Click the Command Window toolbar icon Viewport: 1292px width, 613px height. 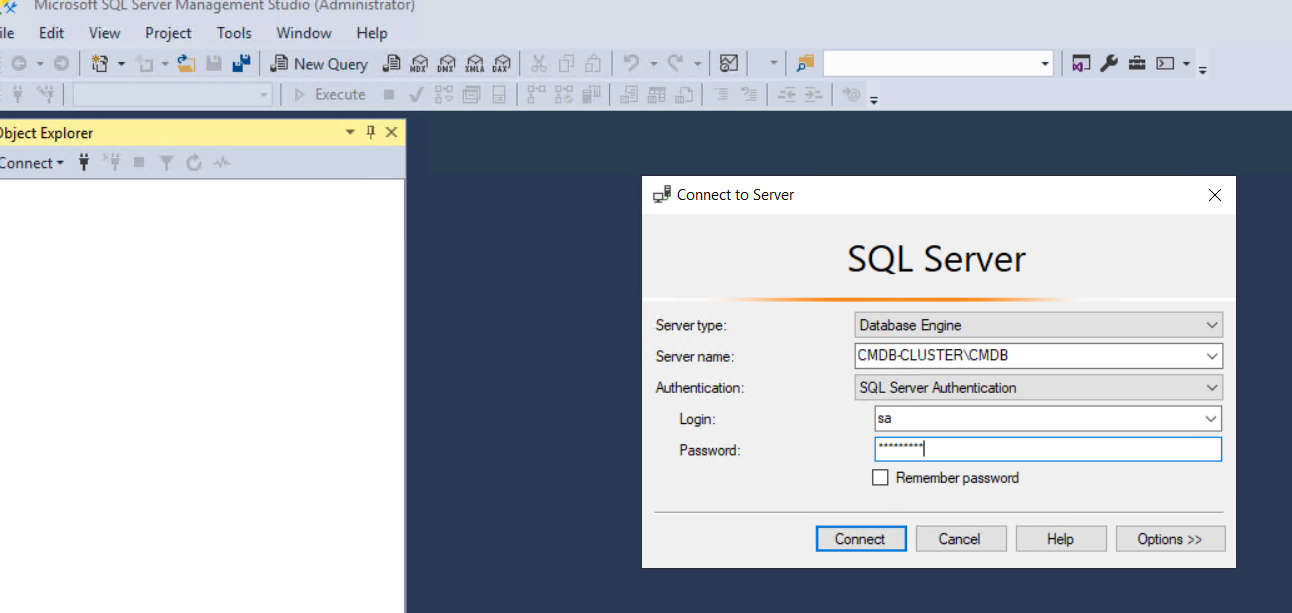[1165, 64]
